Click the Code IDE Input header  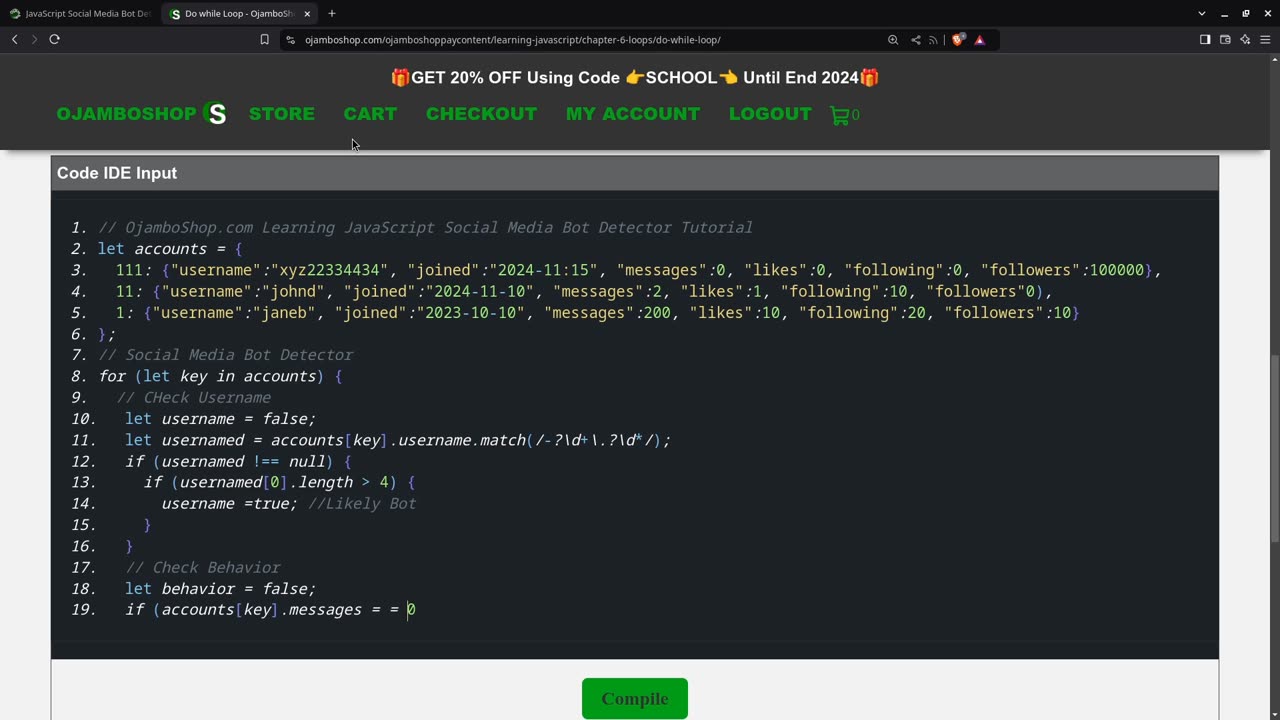click(635, 173)
